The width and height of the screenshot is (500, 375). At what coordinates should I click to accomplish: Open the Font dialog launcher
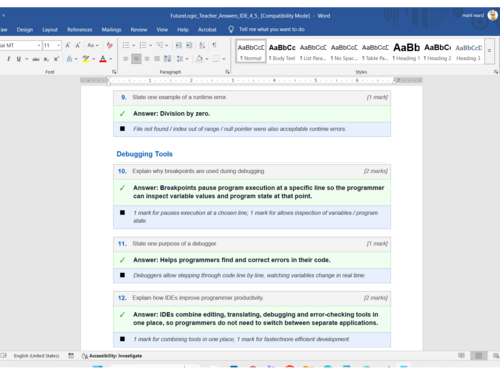pyautogui.click(x=114, y=72)
